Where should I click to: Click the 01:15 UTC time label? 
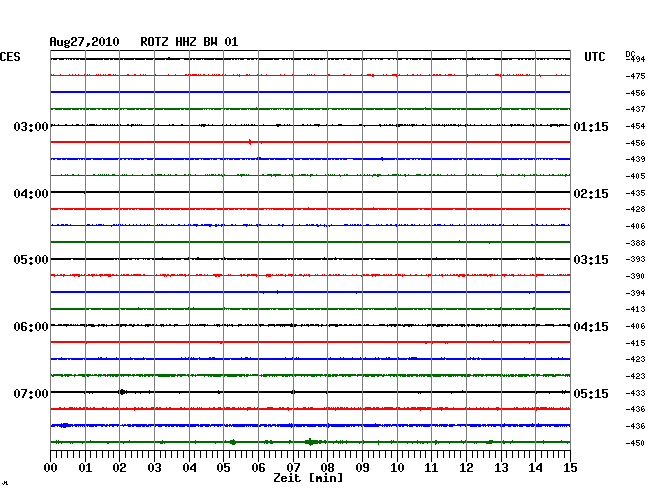coord(591,126)
